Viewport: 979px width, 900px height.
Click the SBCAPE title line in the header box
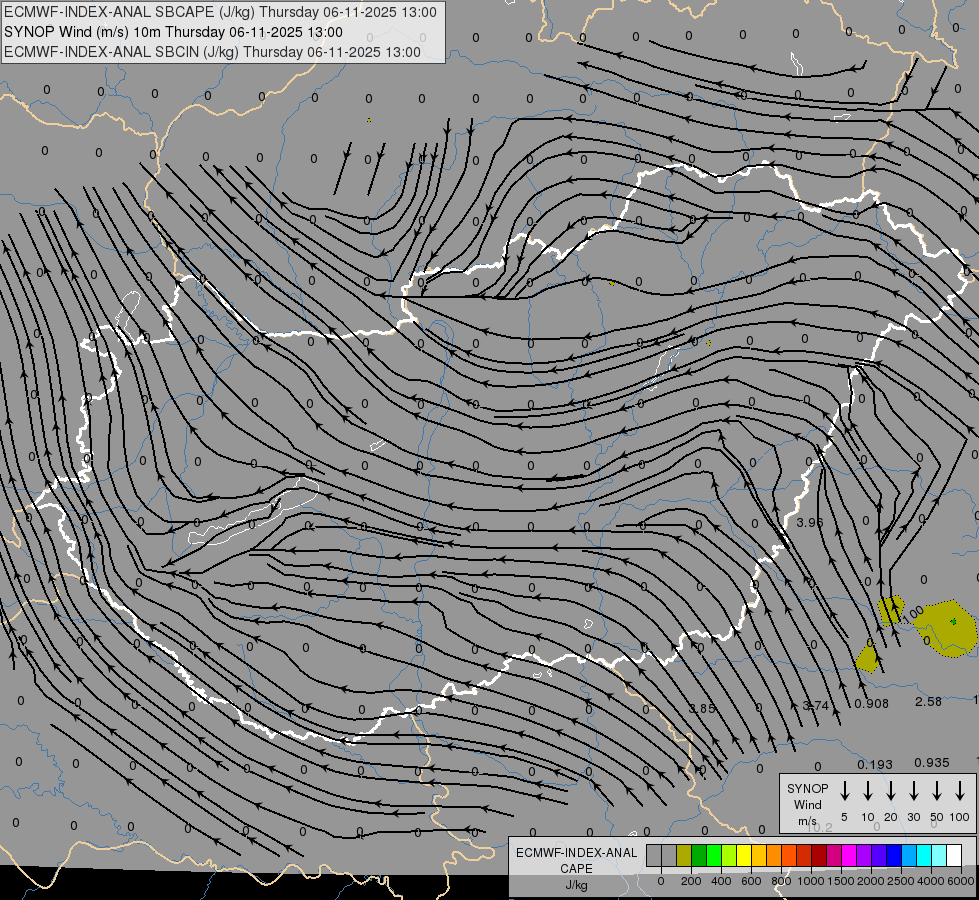tap(220, 12)
